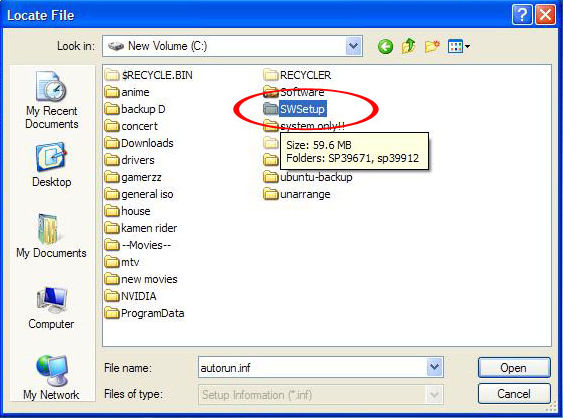
Task: Select the --Movies-- folder
Action: (138, 245)
